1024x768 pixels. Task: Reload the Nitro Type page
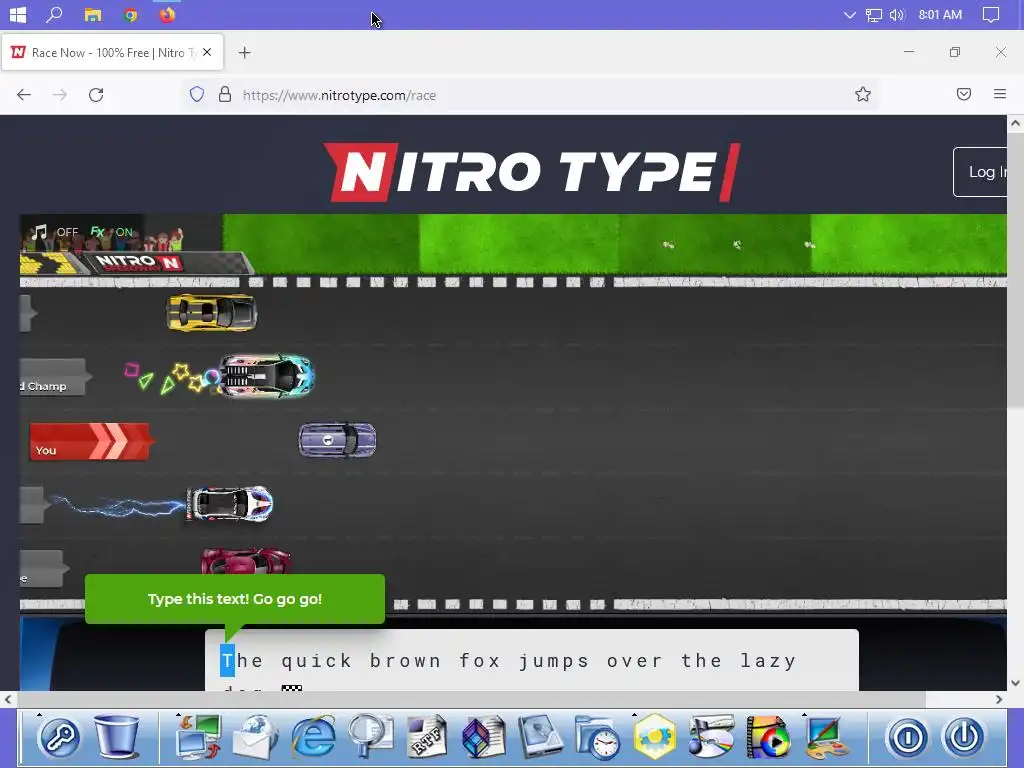pos(96,95)
